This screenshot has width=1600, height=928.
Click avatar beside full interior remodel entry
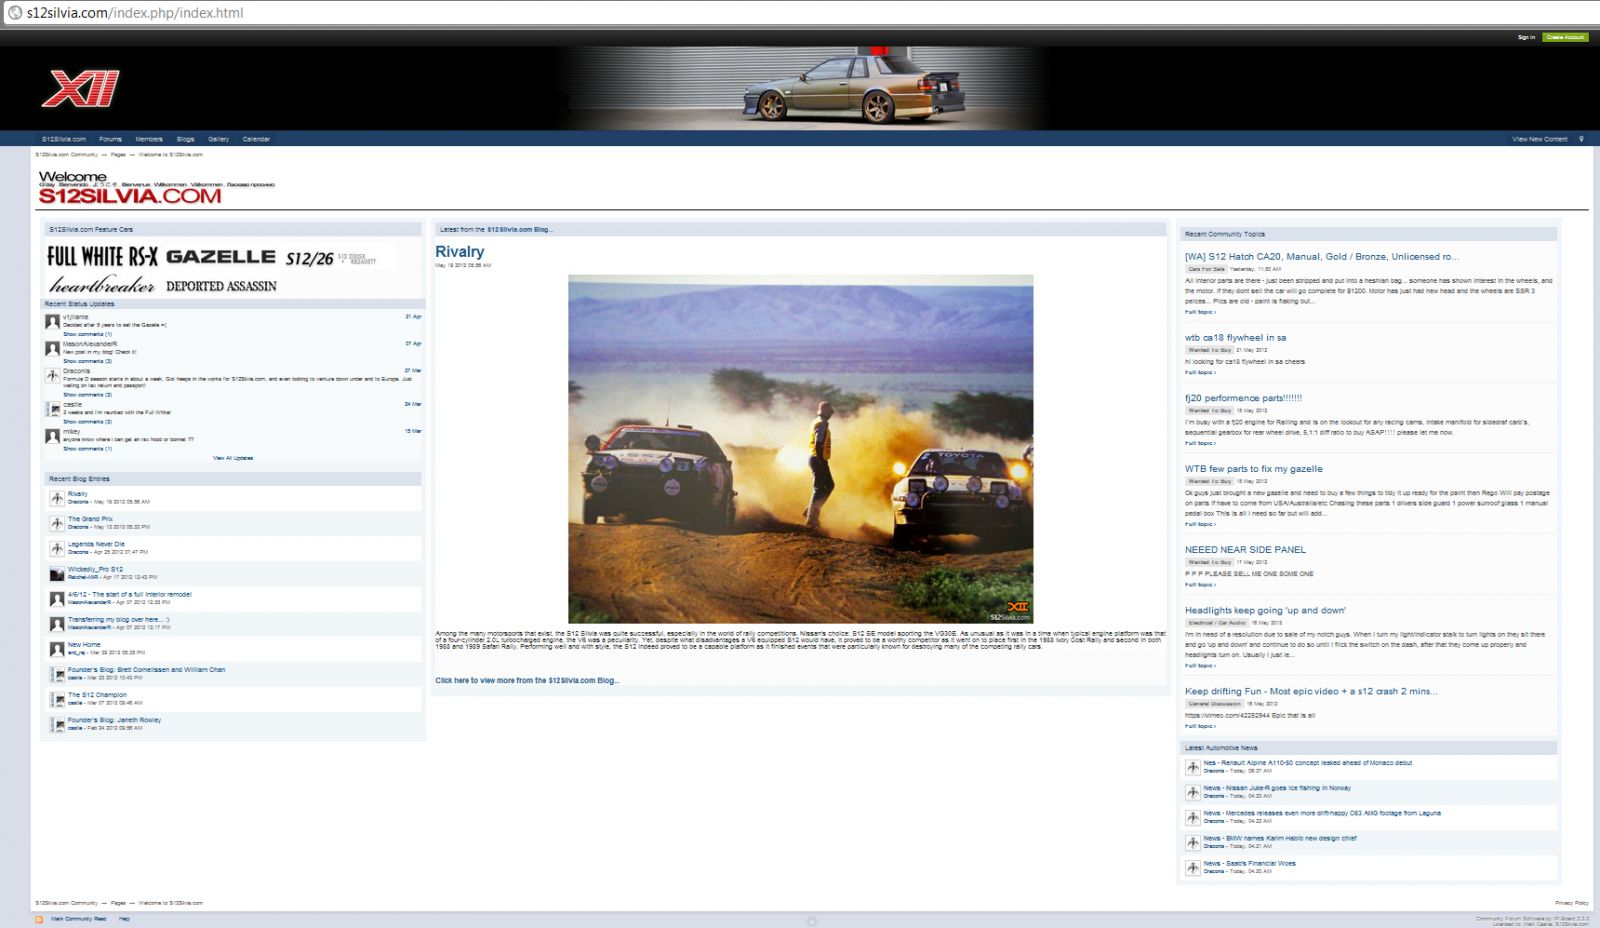tap(57, 598)
